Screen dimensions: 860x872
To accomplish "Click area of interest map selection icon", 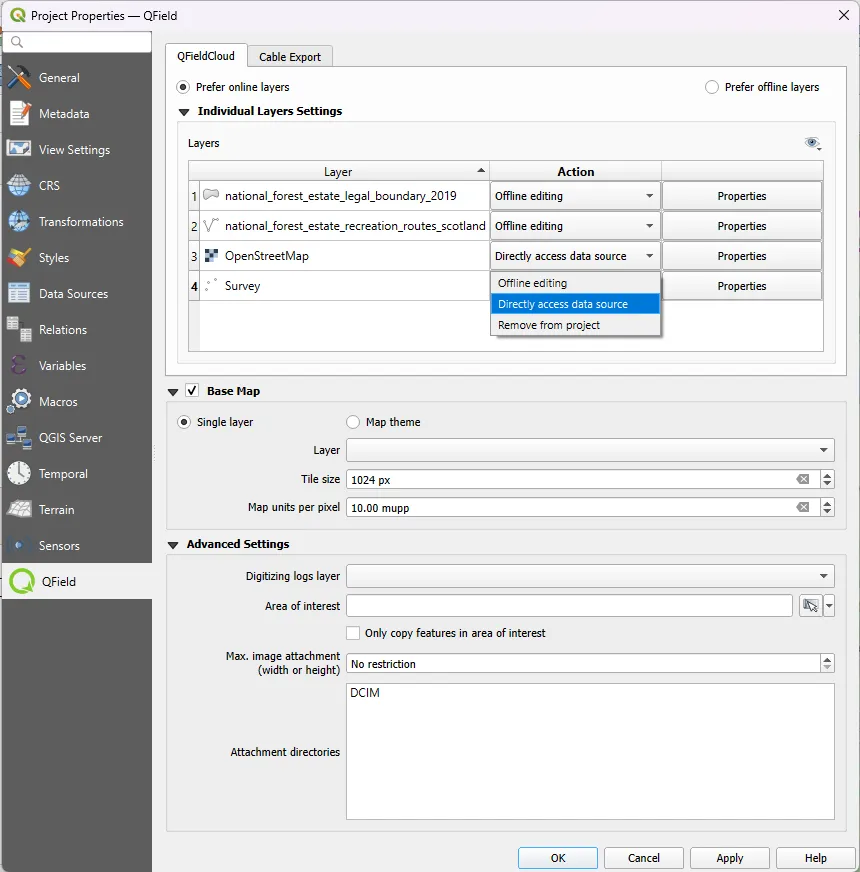I will tap(811, 606).
